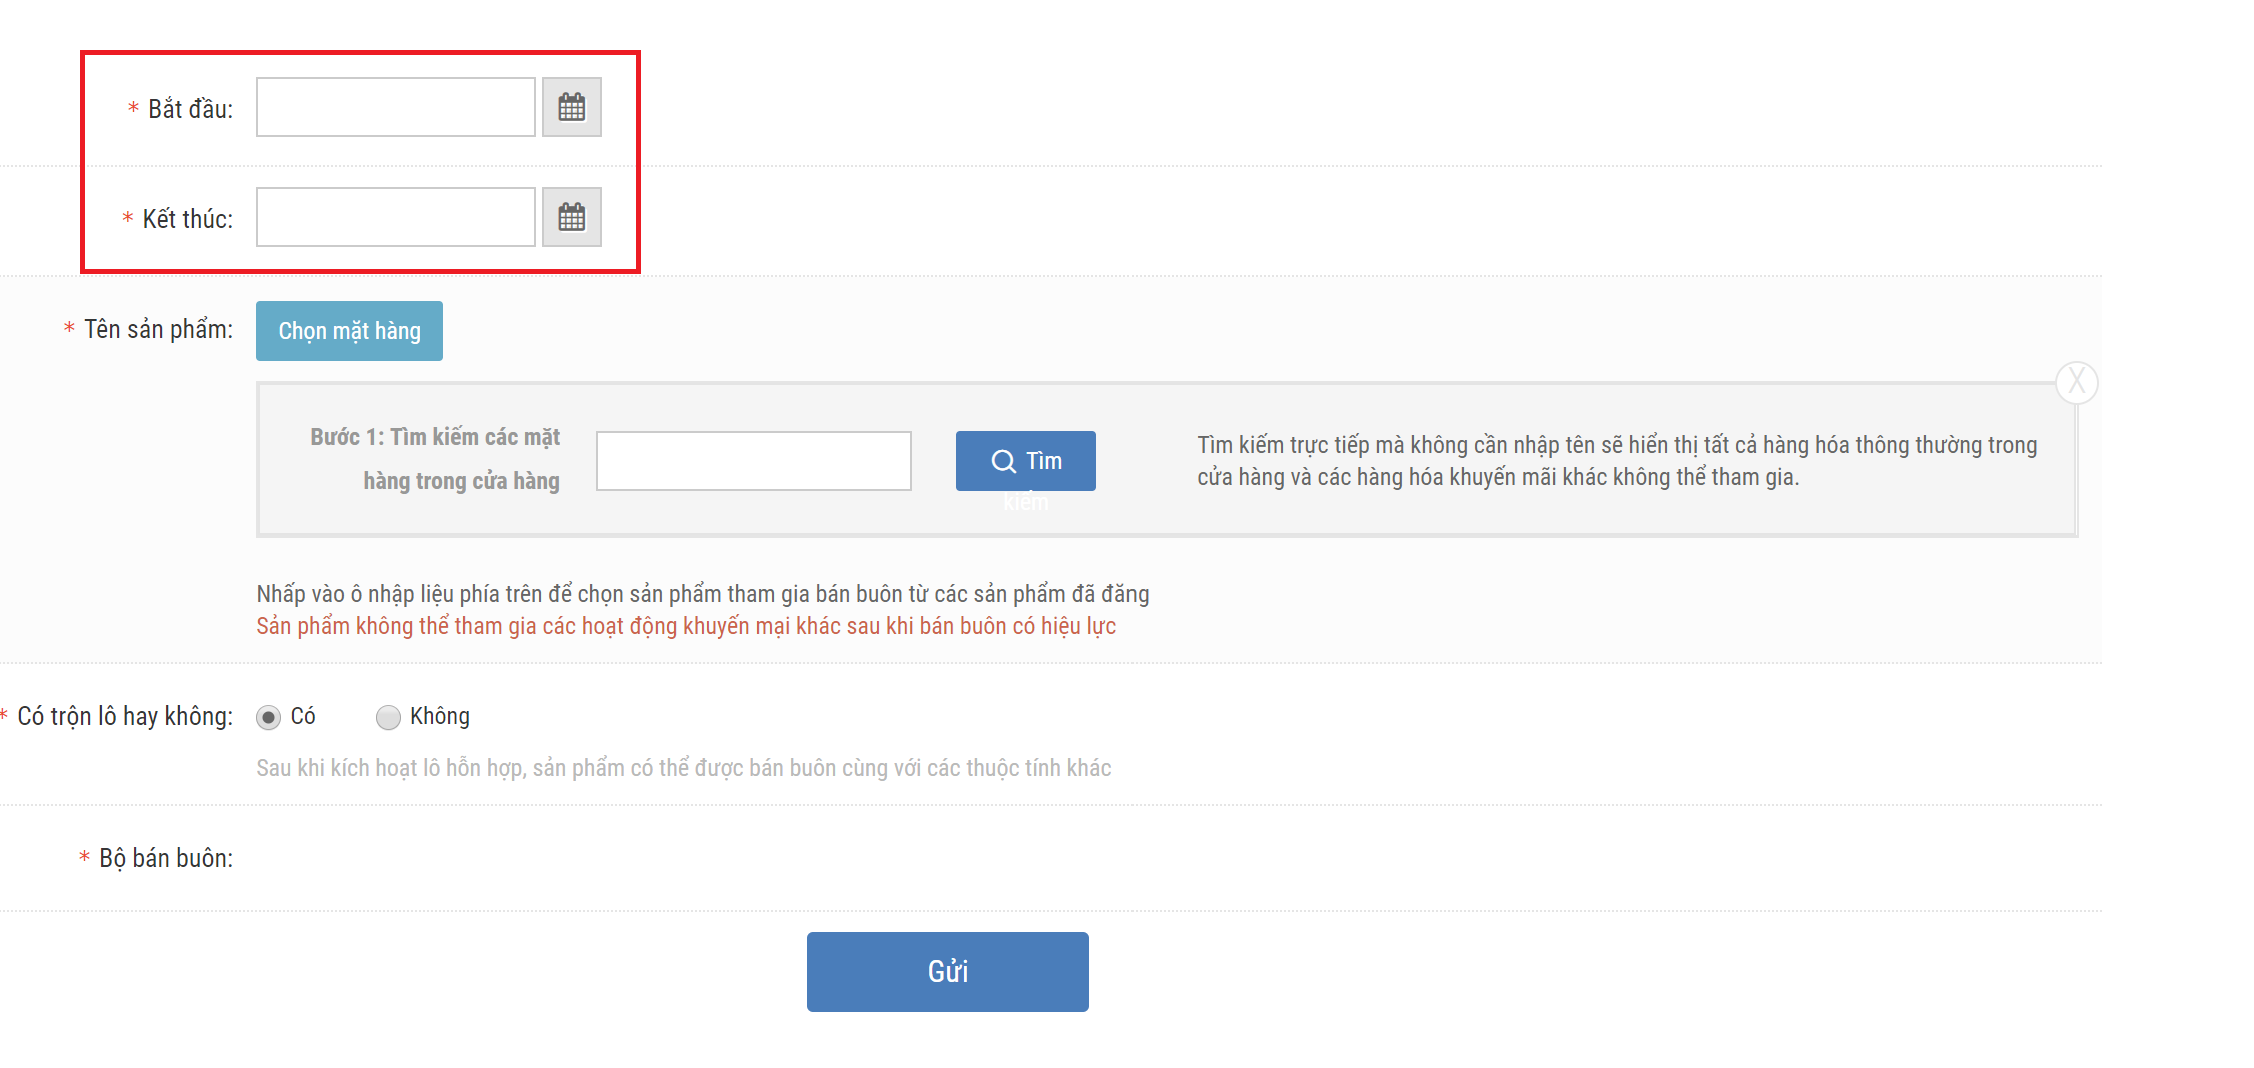The height and width of the screenshot is (1068, 2254).
Task: Open the Bắt đầu calendar picker
Action: tap(571, 107)
